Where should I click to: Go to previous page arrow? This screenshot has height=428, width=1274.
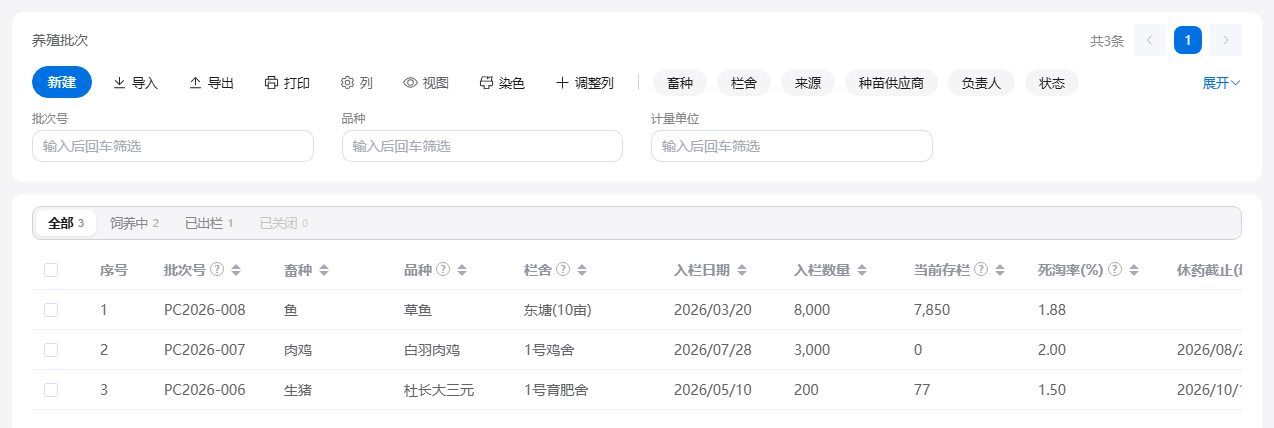[x=1150, y=40]
